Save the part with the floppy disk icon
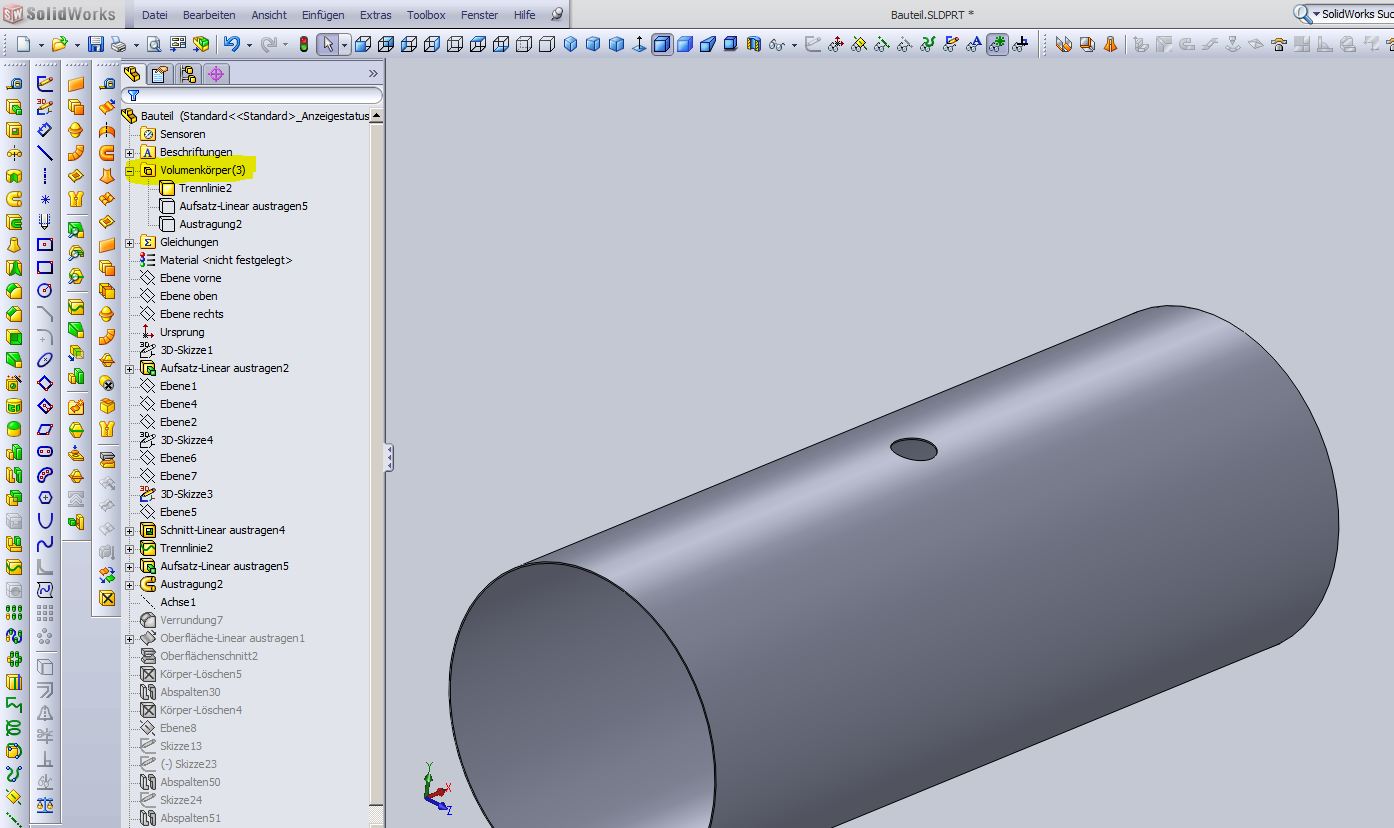This screenshot has height=828, width=1394. click(96, 45)
